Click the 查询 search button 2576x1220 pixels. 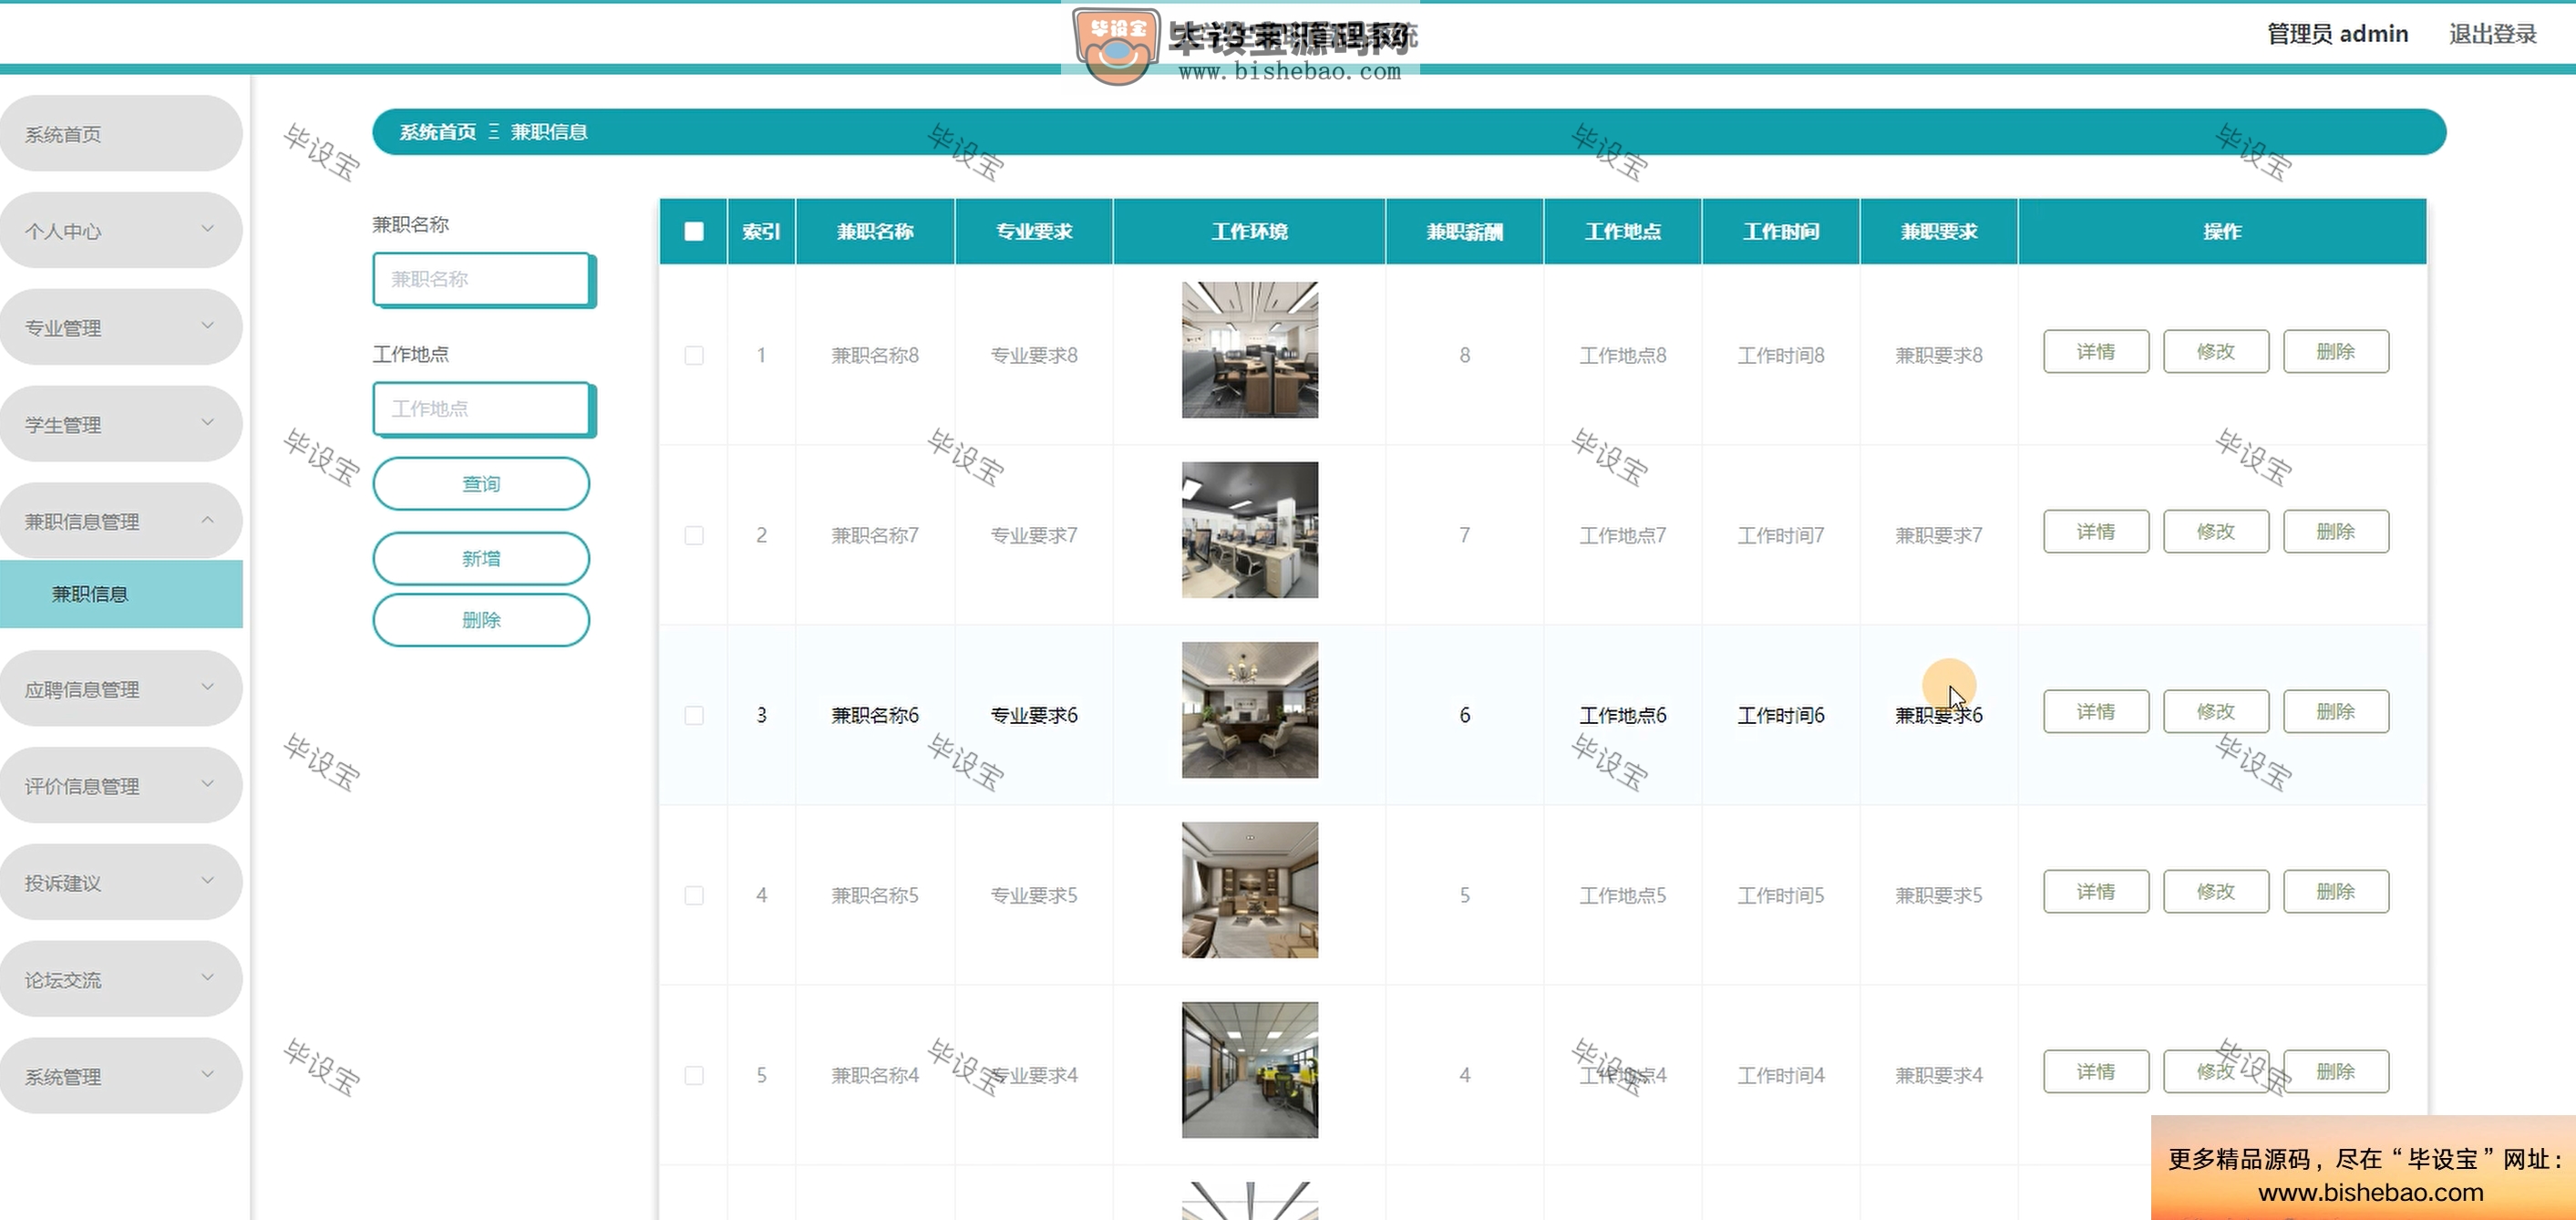click(x=481, y=484)
